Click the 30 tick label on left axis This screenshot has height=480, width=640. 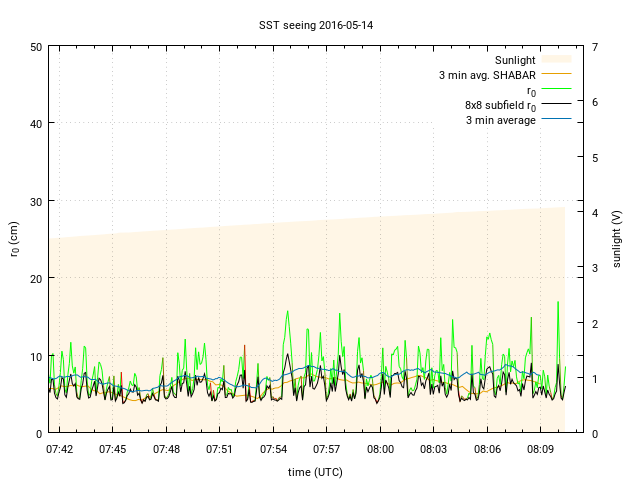point(35,201)
